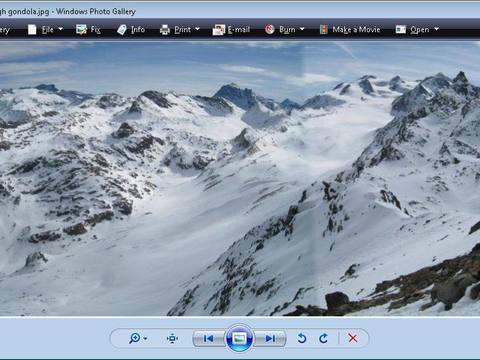The width and height of the screenshot is (480, 360).
Task: Click the Fit to Window icon
Action: point(172,338)
